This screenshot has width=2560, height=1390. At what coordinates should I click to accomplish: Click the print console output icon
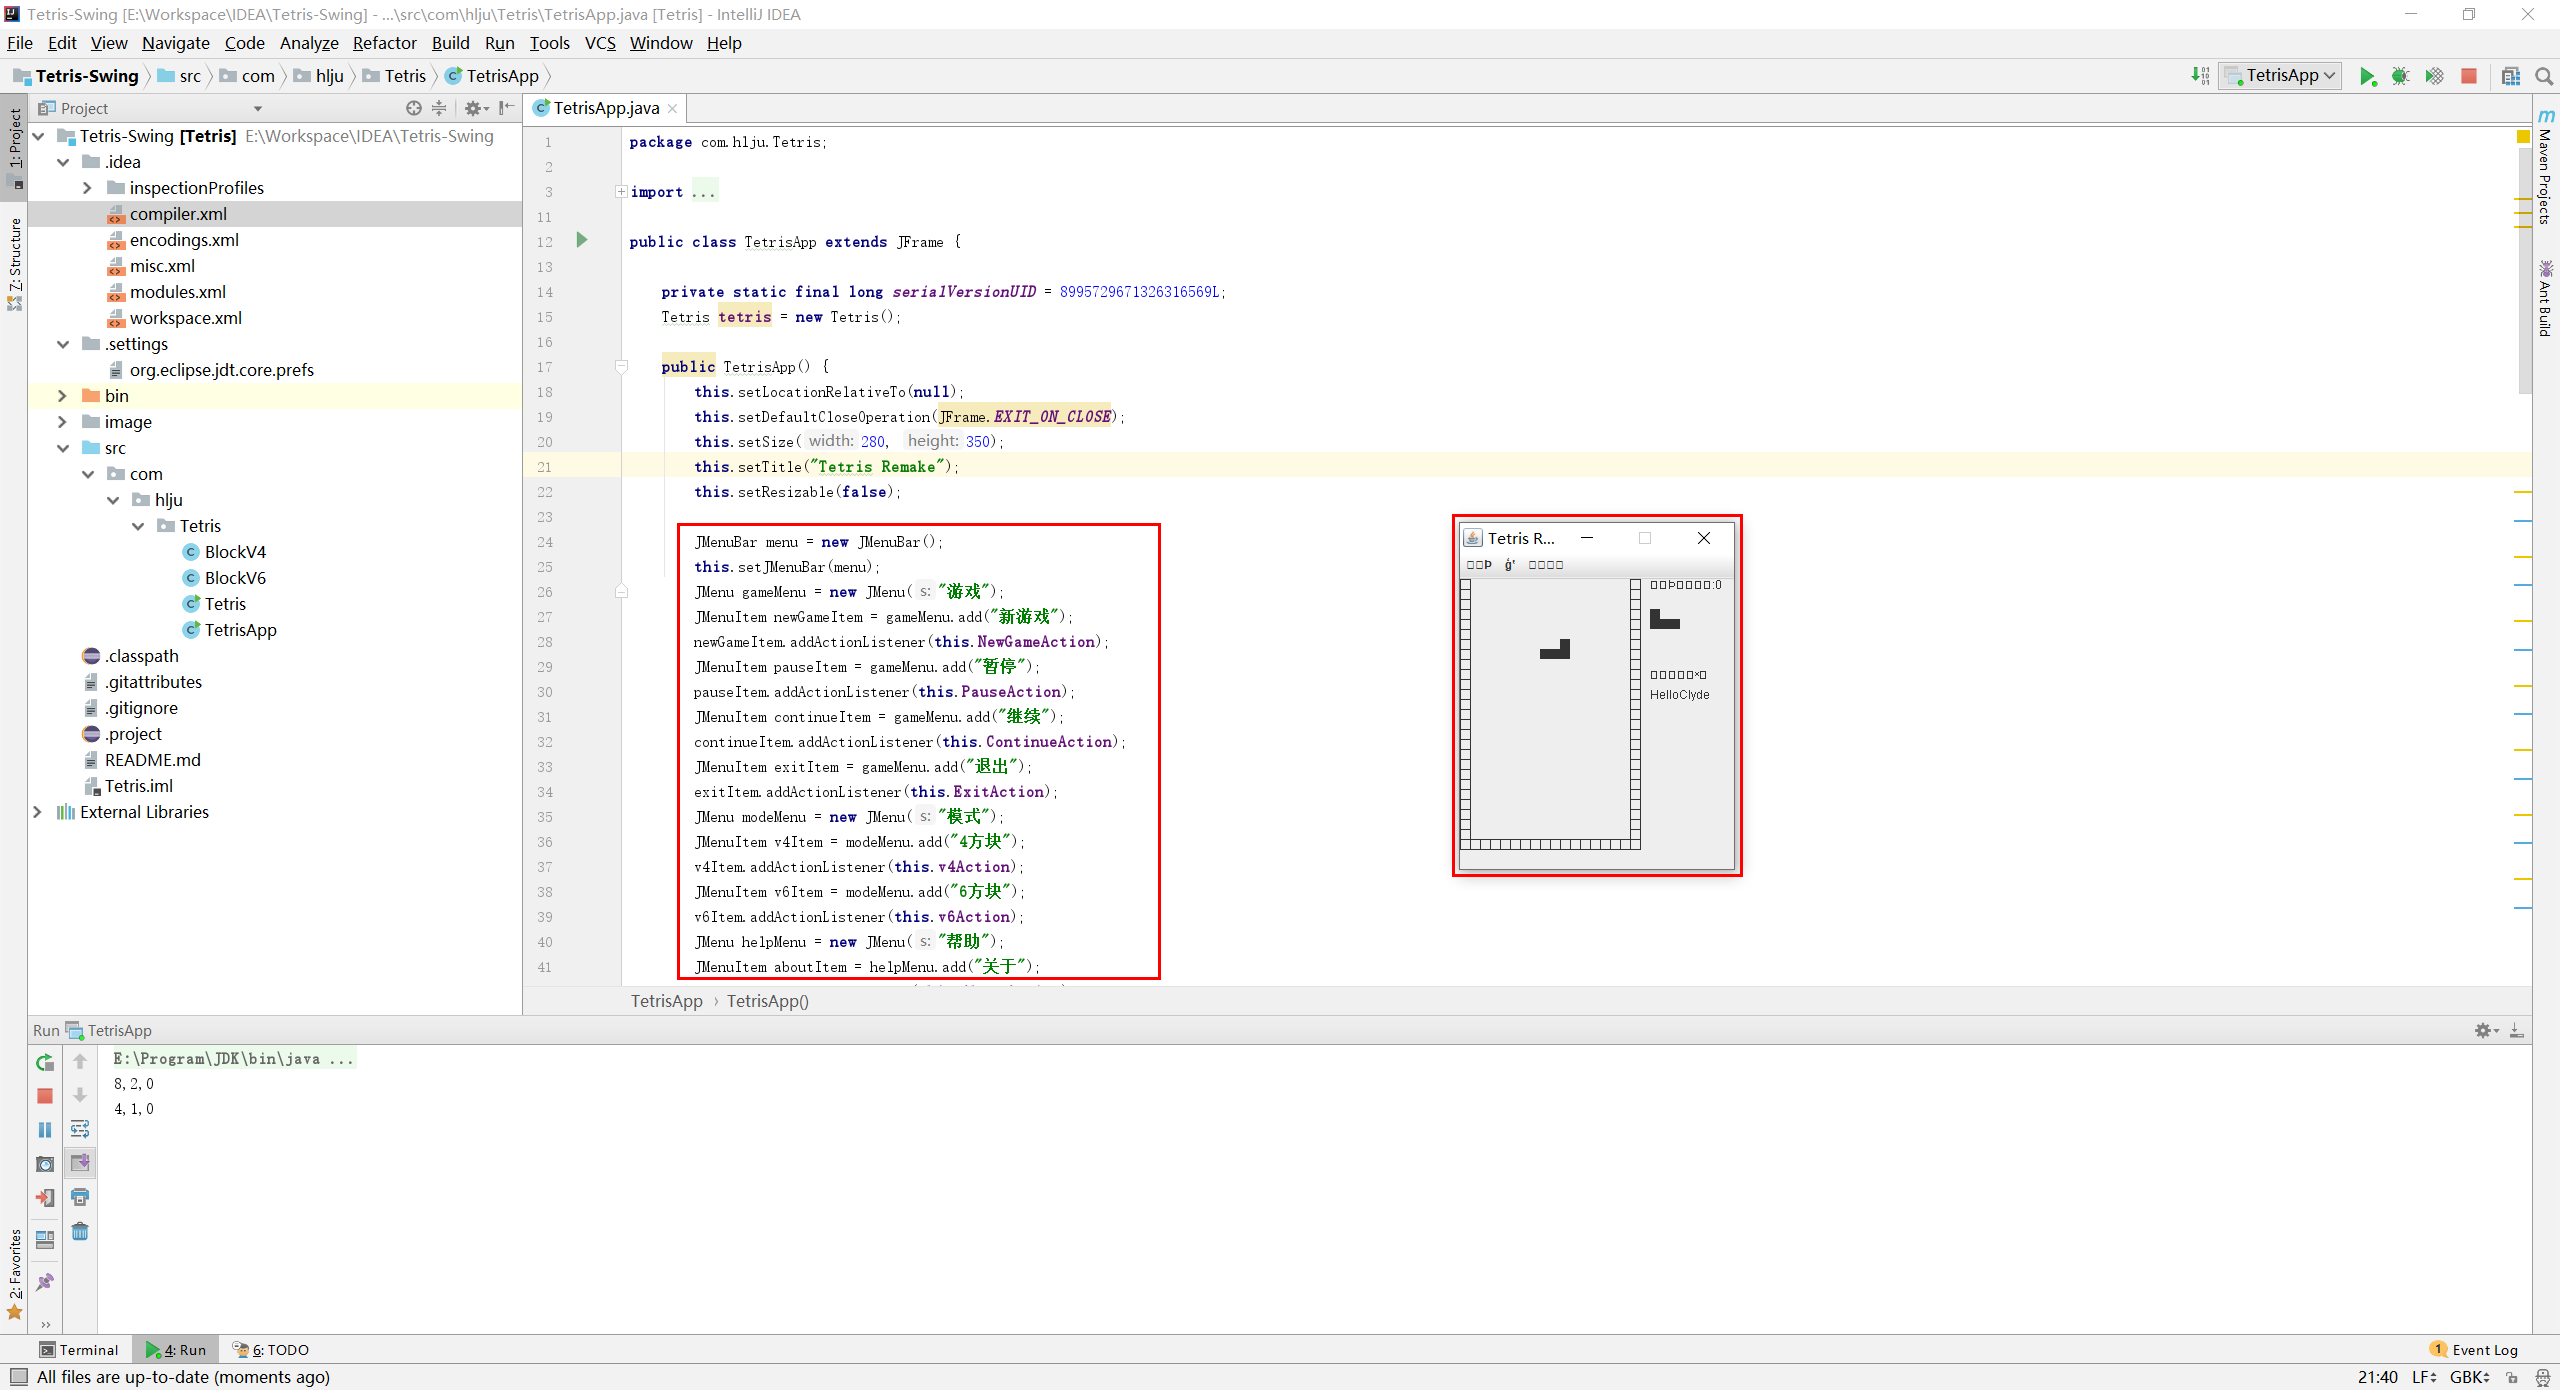80,1197
